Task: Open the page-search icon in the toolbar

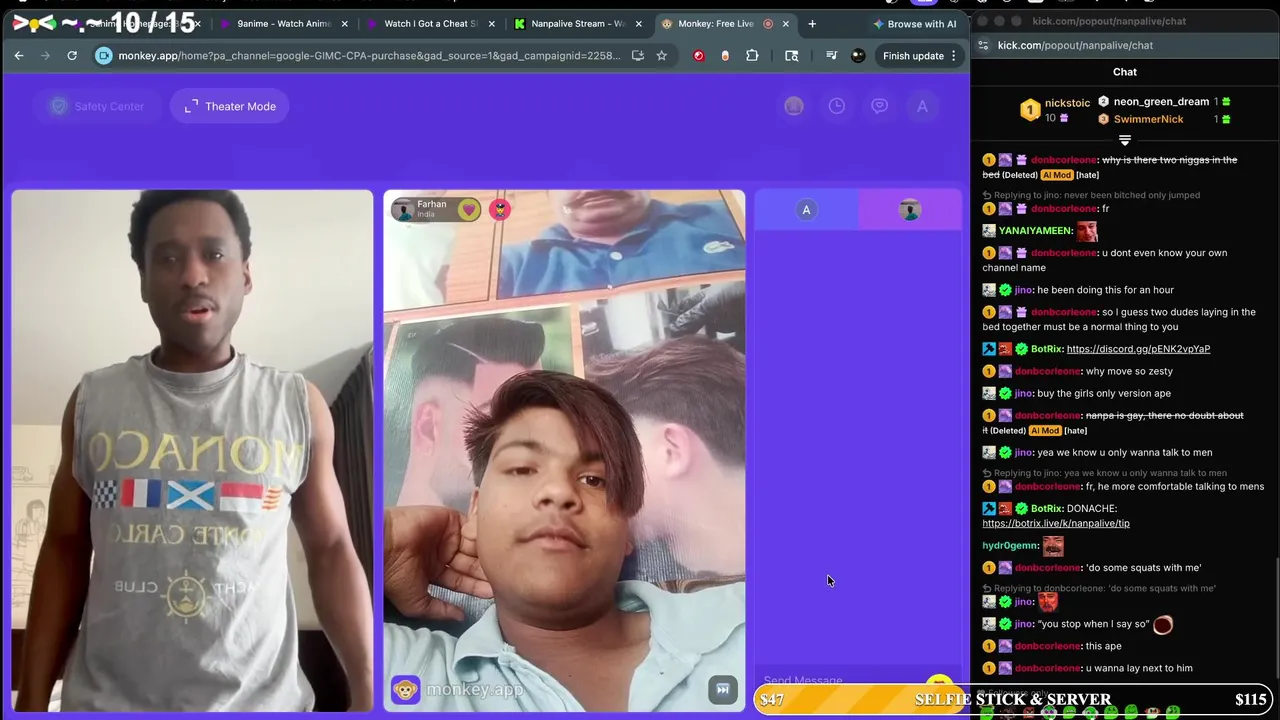Action: click(791, 56)
